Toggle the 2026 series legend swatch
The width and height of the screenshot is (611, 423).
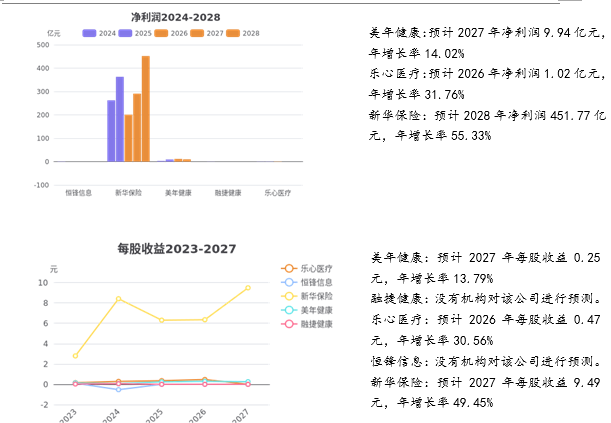[x=161, y=33]
